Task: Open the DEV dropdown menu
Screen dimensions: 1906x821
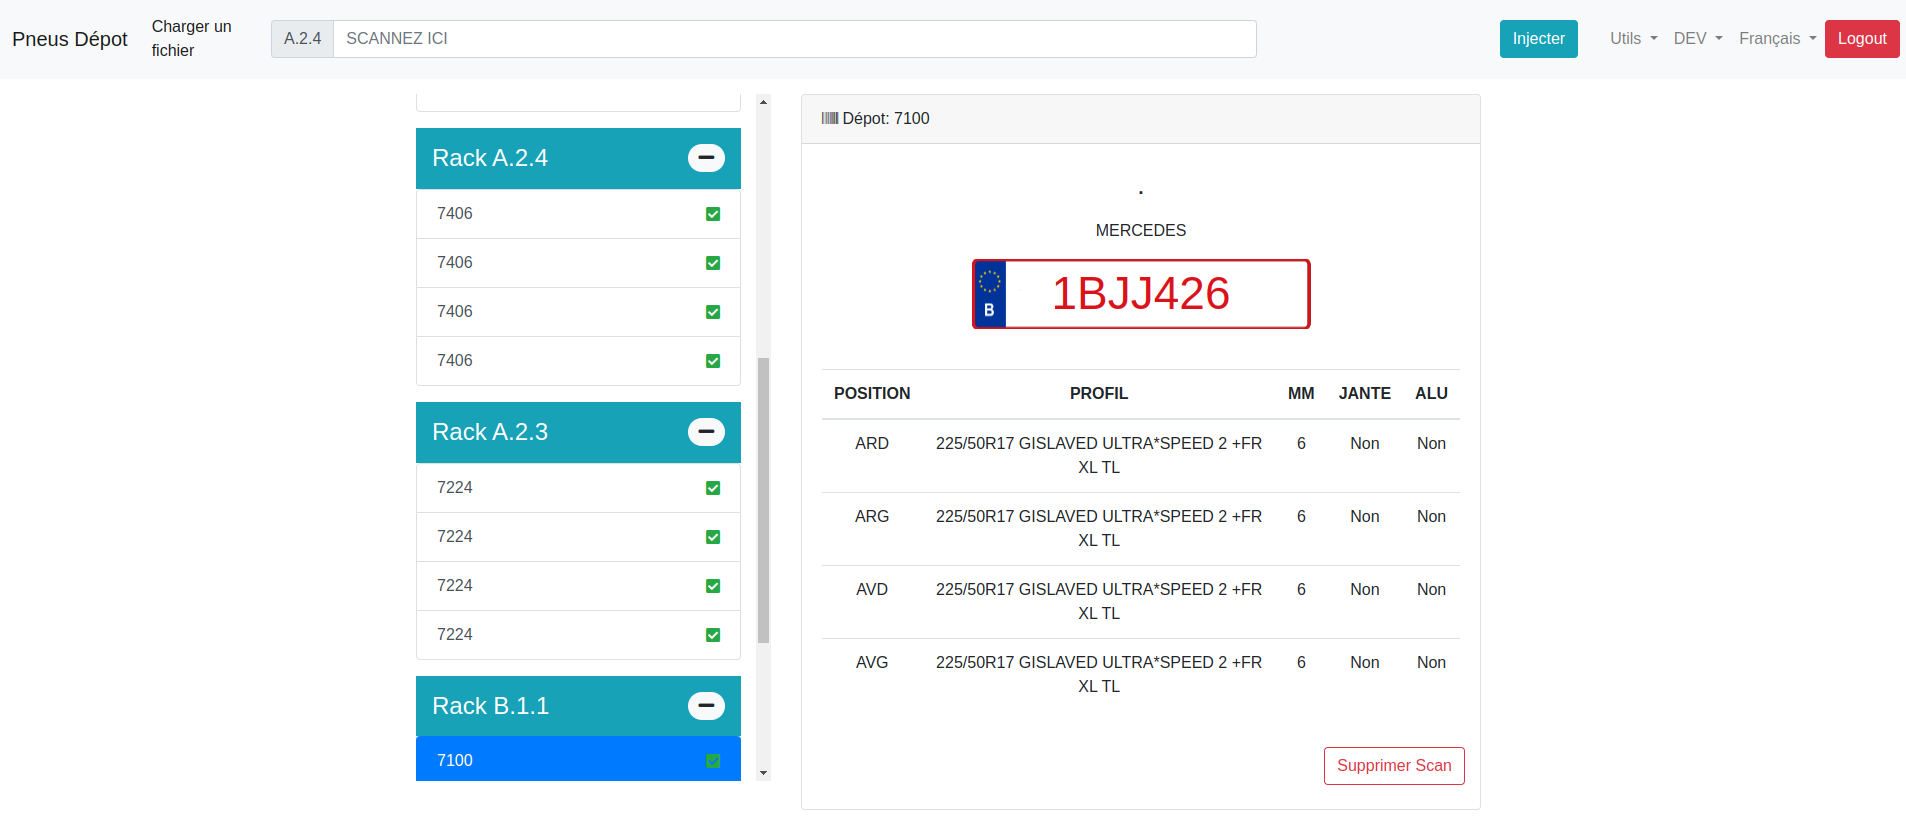Action: tap(1698, 39)
